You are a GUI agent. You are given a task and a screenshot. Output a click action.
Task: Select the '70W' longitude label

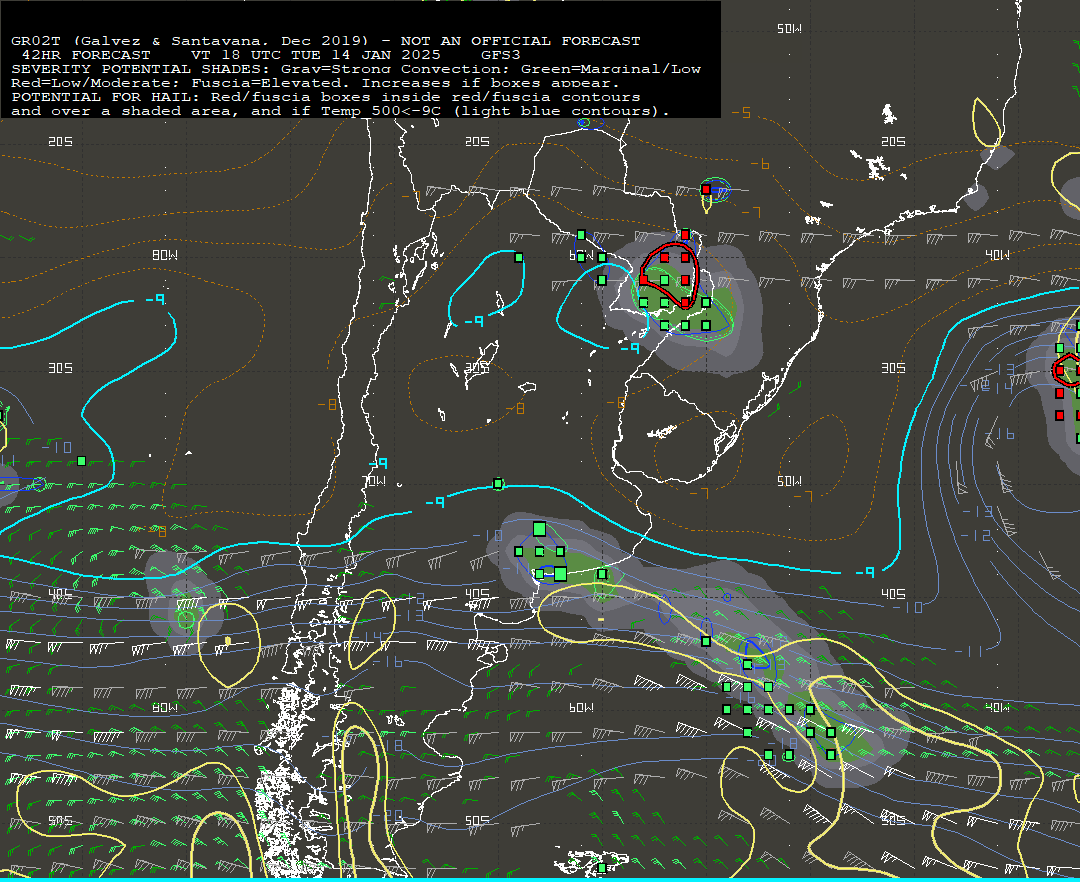[x=375, y=481]
